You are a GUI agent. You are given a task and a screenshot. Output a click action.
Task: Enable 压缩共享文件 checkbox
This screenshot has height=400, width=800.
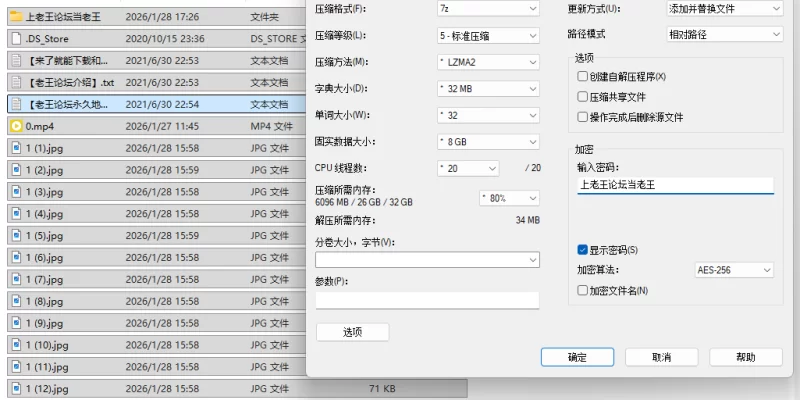click(x=582, y=97)
